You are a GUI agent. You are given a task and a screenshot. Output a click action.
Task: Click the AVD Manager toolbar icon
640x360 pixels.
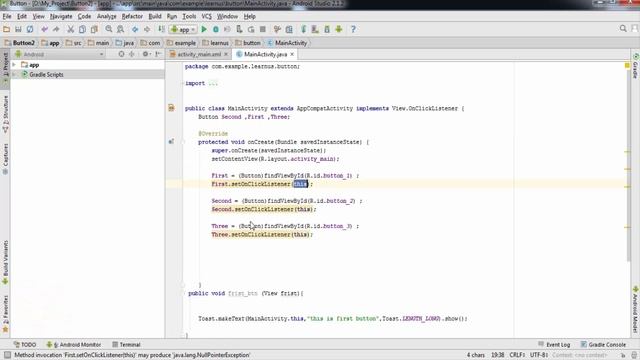(315, 29)
